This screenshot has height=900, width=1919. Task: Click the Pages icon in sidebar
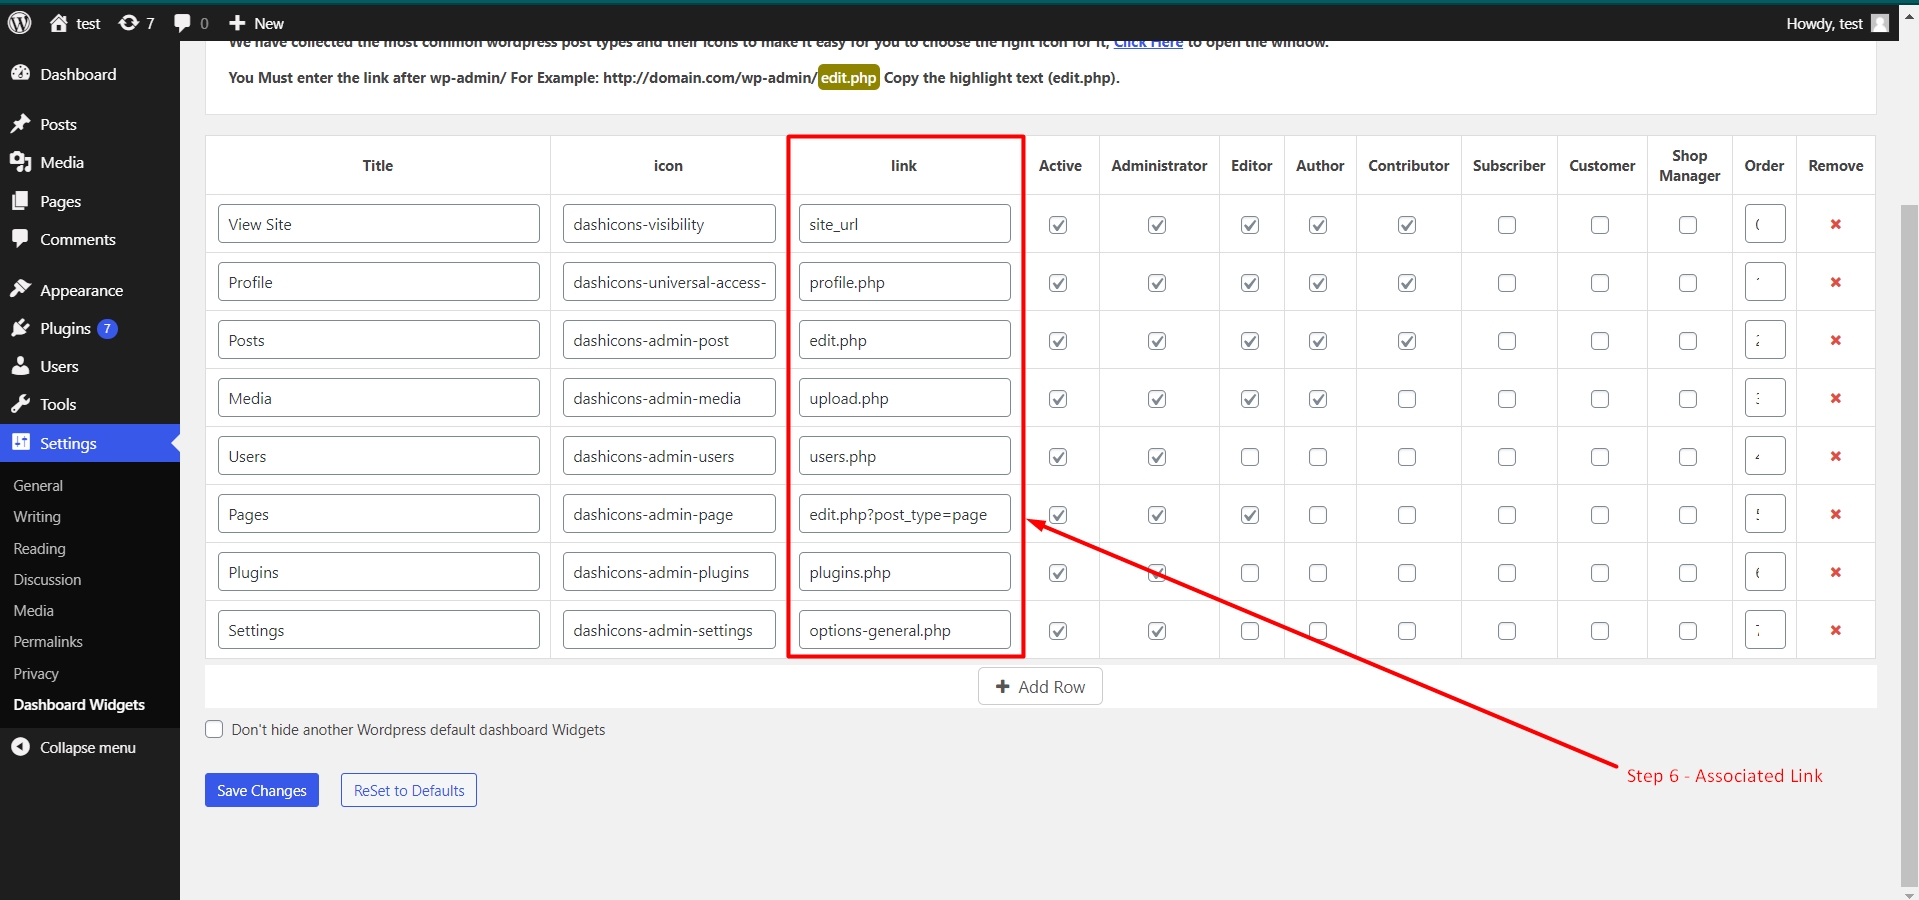tap(20, 201)
